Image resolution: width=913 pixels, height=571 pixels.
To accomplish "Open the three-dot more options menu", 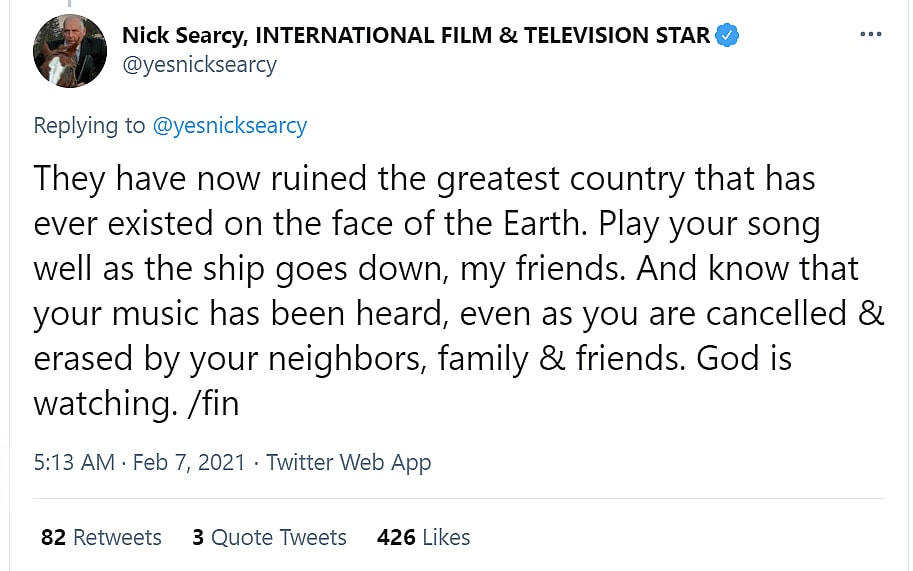I will point(871,35).
